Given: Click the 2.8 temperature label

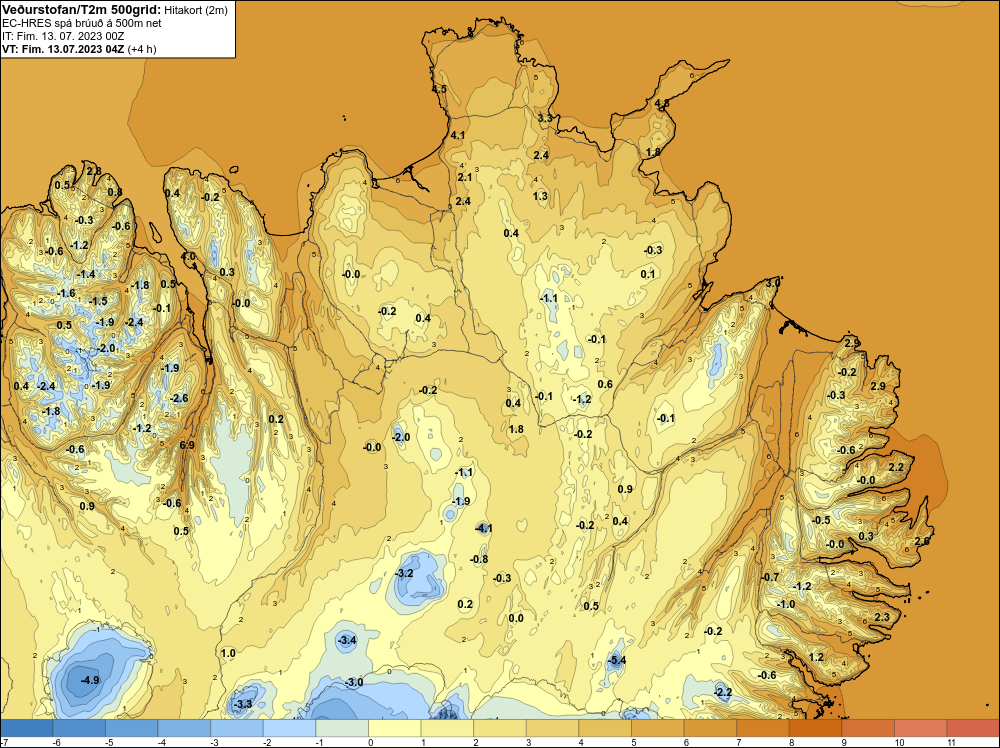Looking at the screenshot, I should (x=94, y=170).
